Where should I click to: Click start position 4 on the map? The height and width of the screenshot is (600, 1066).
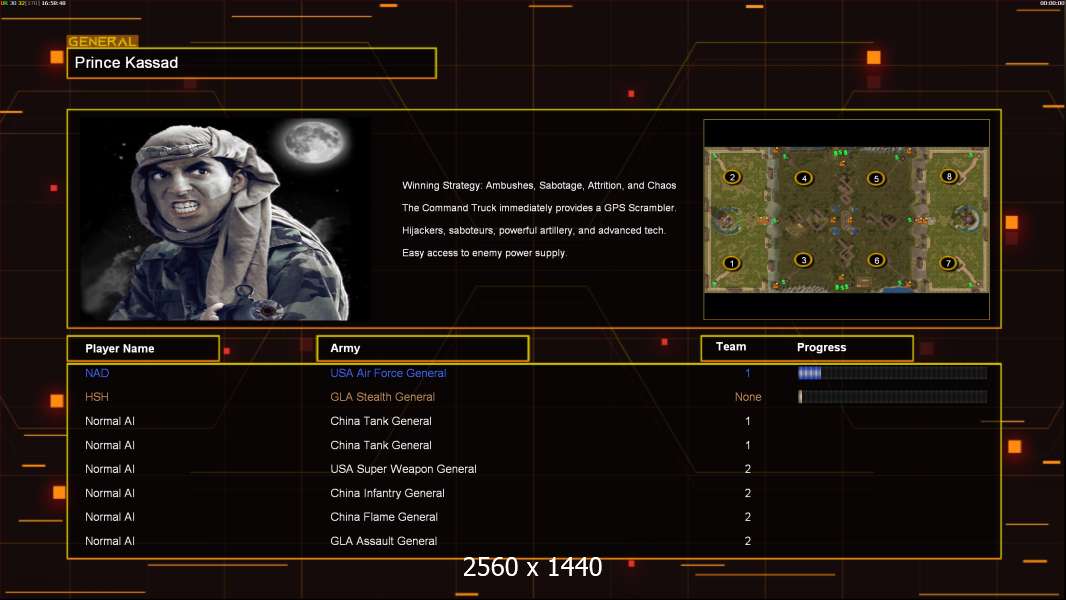(x=804, y=178)
